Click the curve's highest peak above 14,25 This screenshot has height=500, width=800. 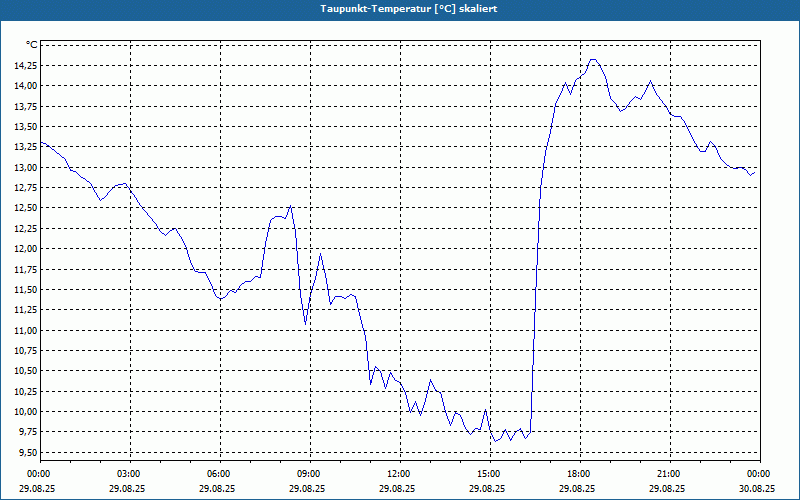tap(592, 59)
